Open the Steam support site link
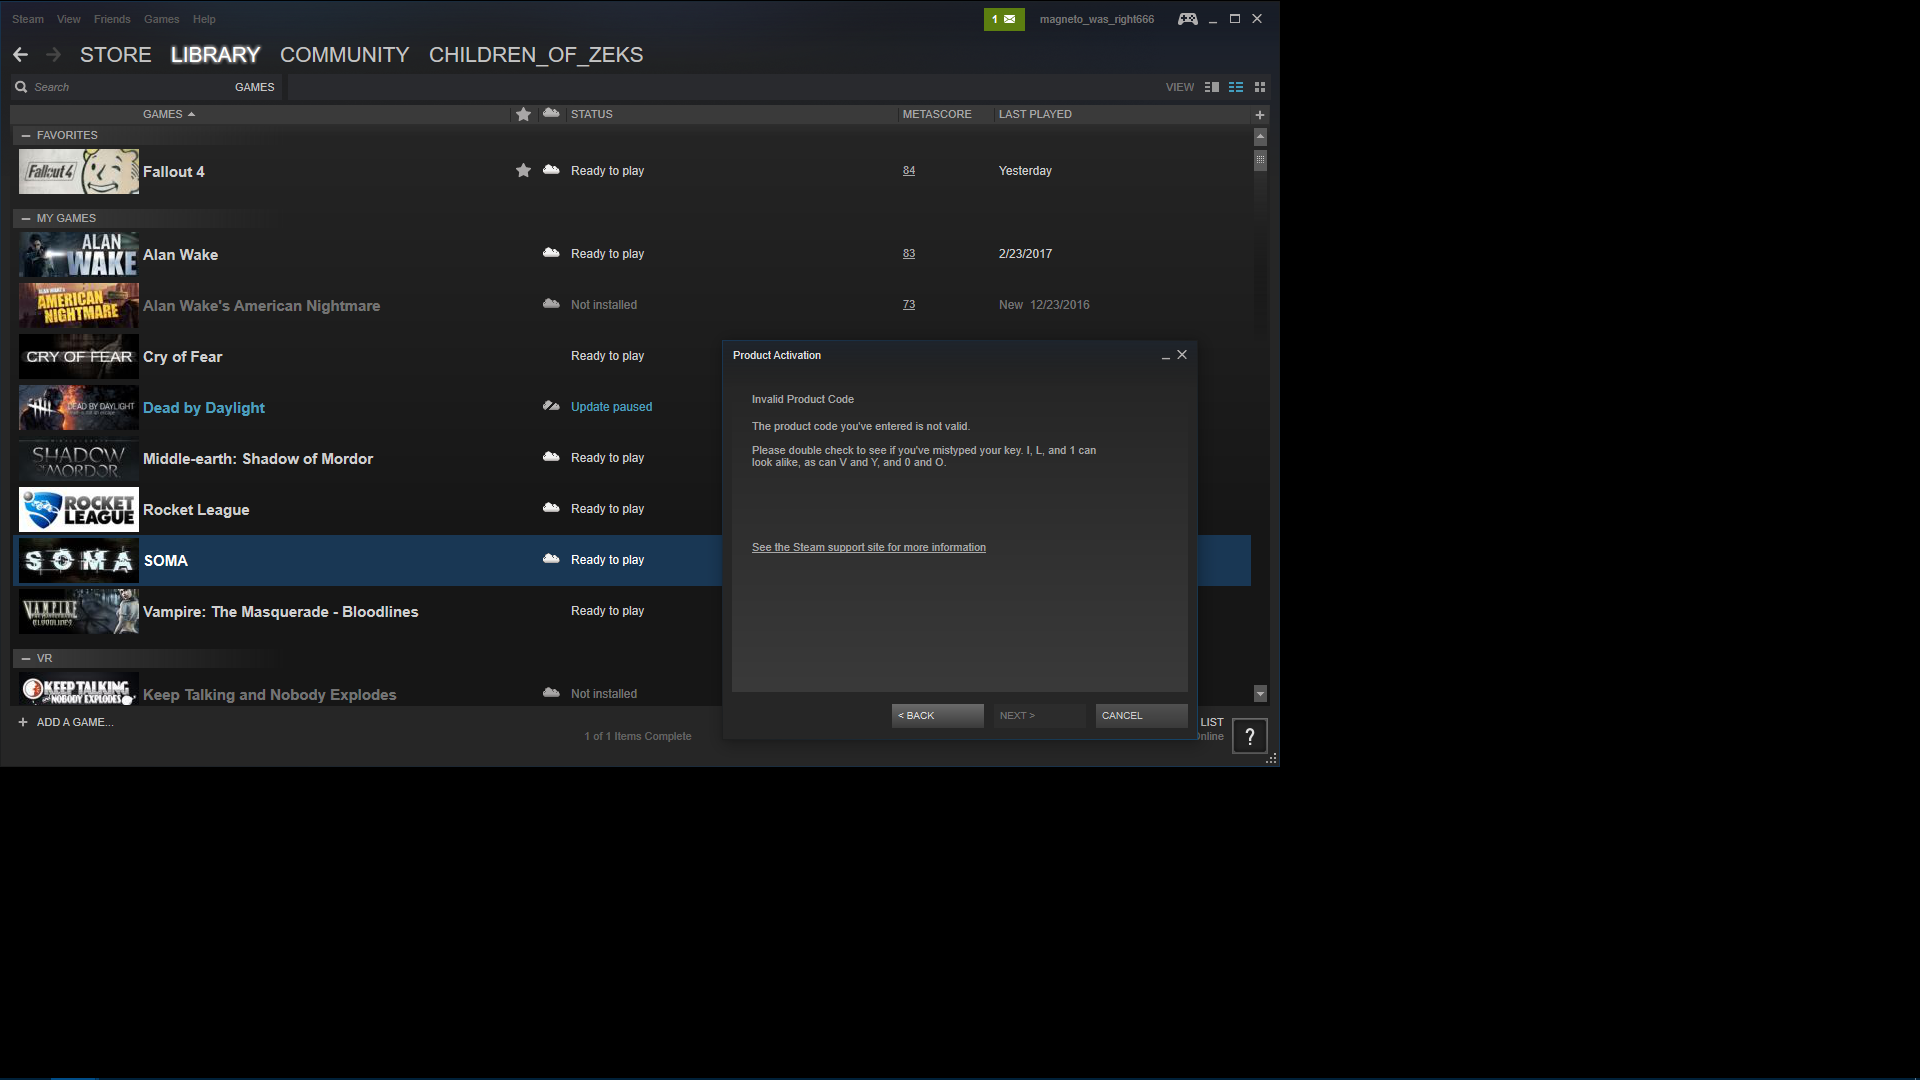The image size is (1920, 1080). pyautogui.click(x=869, y=547)
